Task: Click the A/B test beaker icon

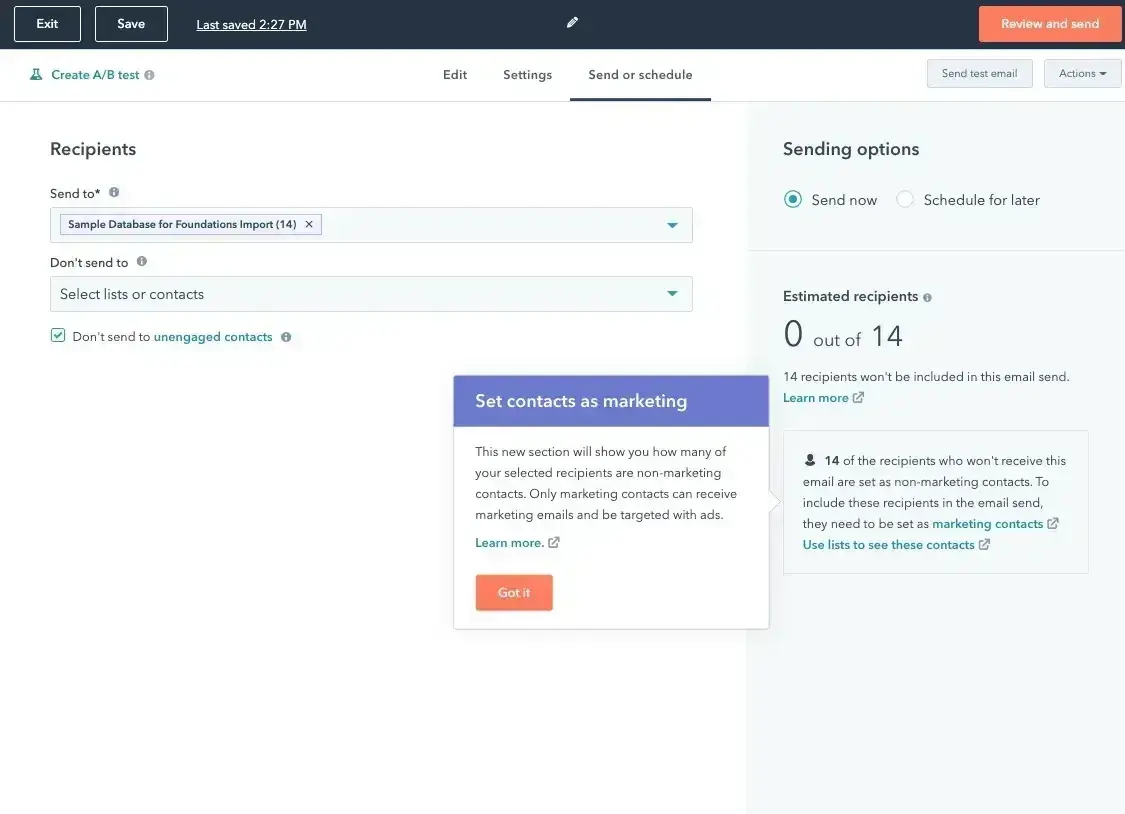Action: 33,74
